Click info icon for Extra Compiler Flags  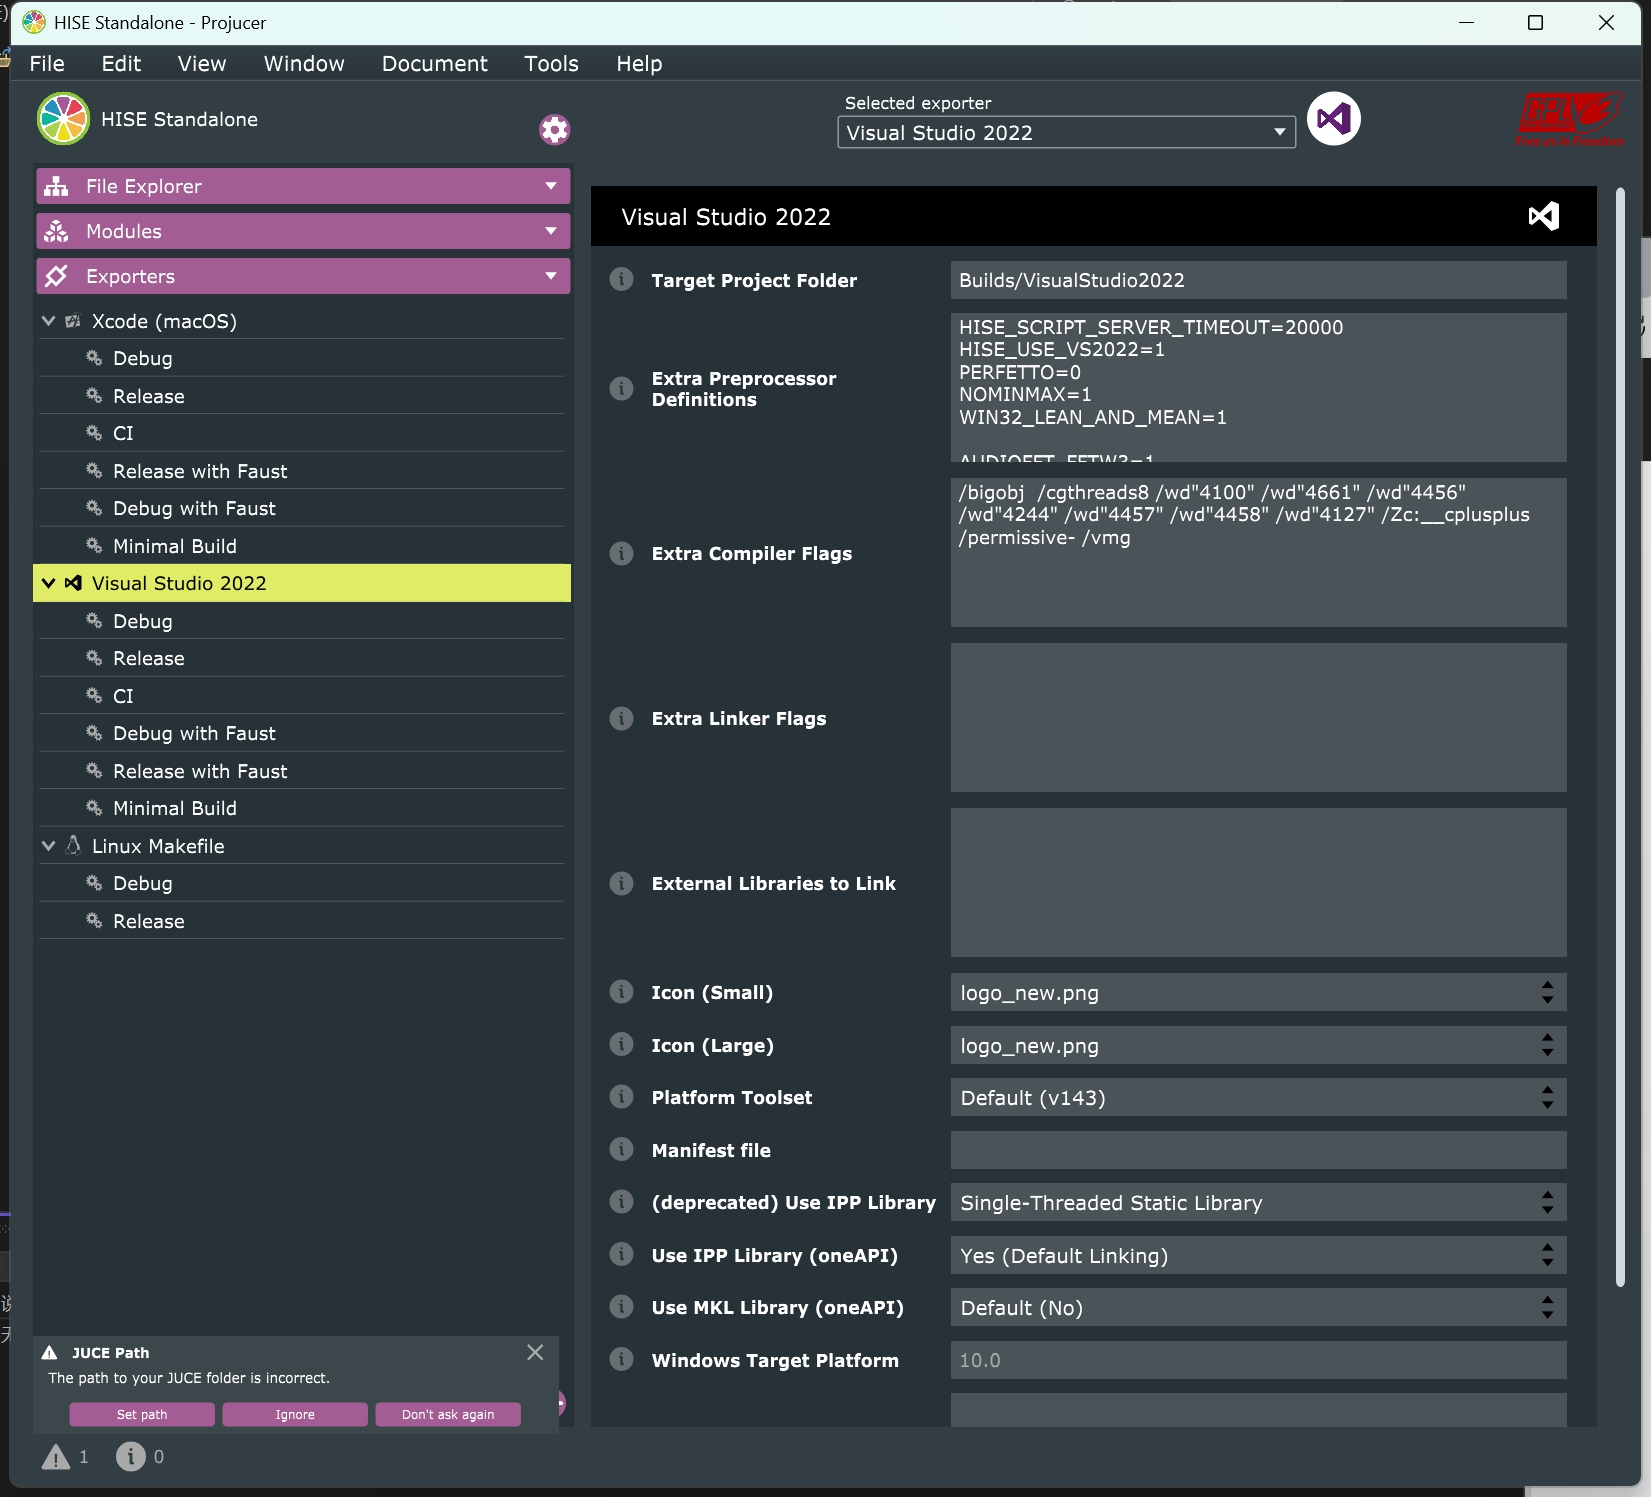point(621,553)
